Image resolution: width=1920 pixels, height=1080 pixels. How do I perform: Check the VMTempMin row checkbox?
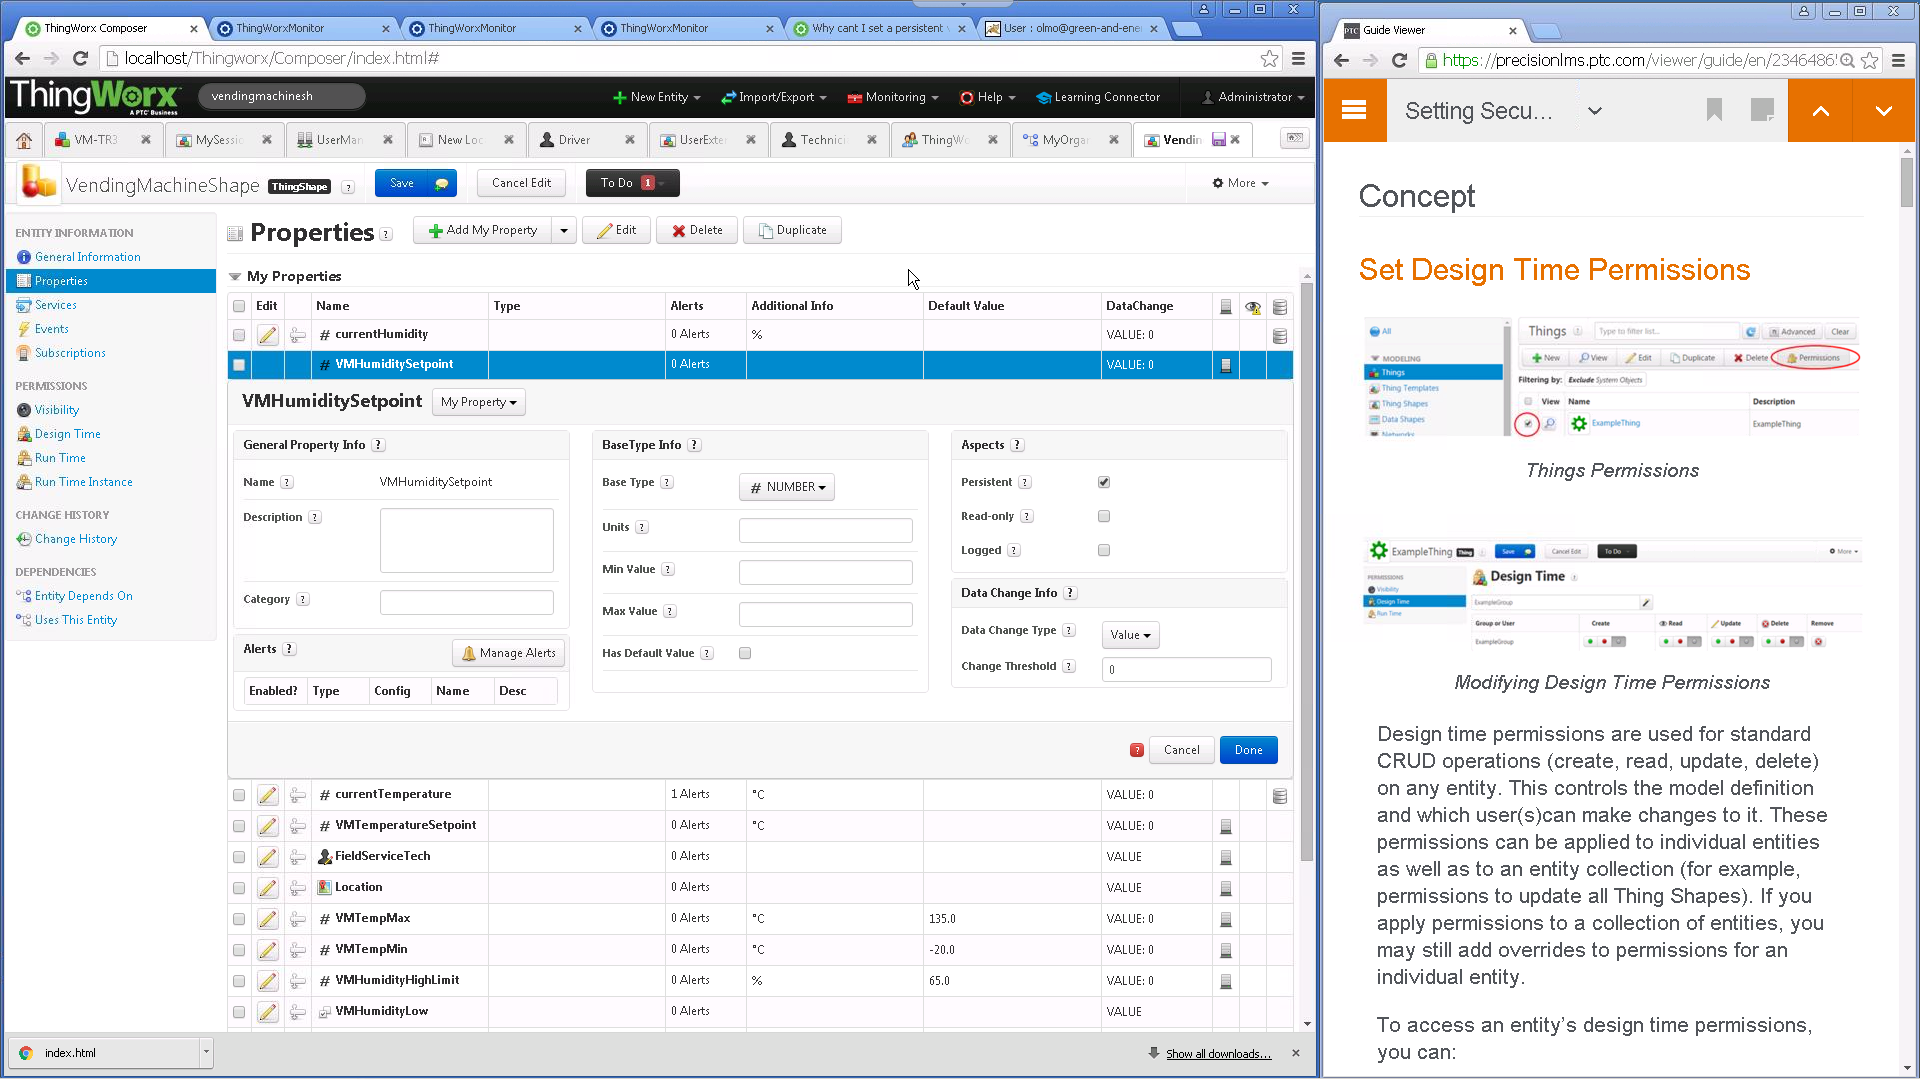coord(239,950)
